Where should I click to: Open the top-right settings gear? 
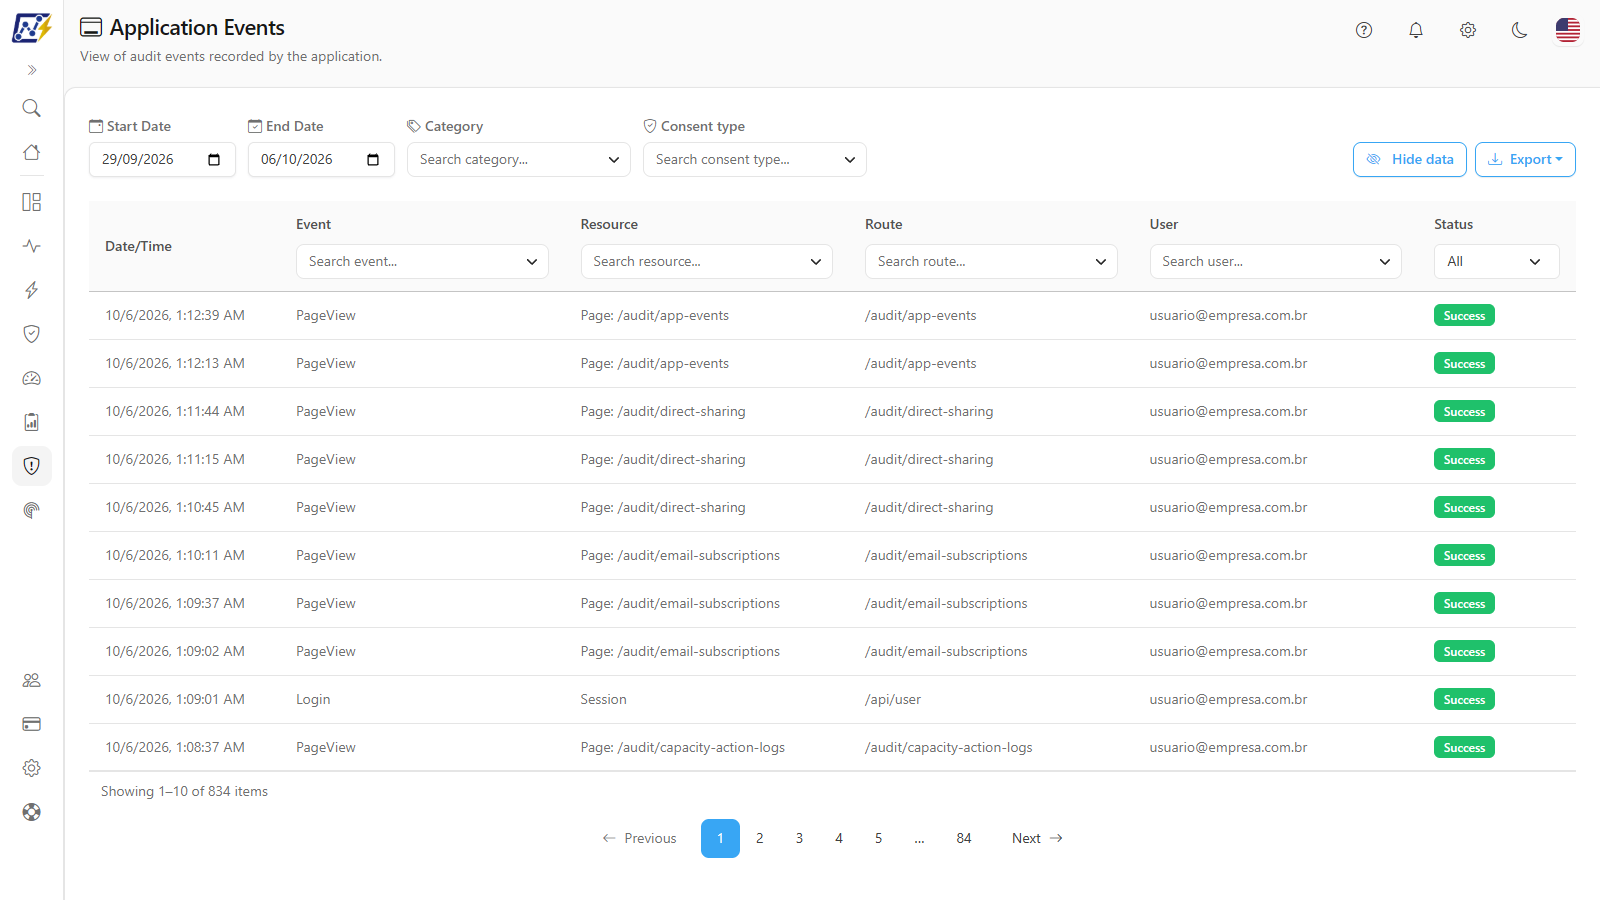point(1468,30)
